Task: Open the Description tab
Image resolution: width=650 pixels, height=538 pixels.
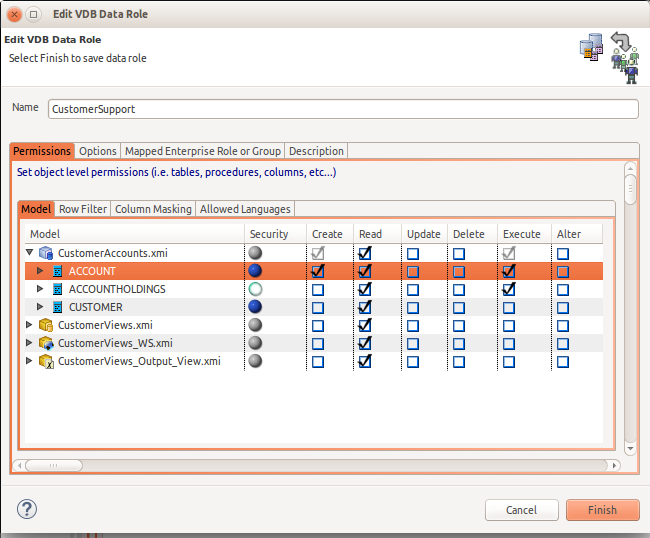Action: point(316,151)
